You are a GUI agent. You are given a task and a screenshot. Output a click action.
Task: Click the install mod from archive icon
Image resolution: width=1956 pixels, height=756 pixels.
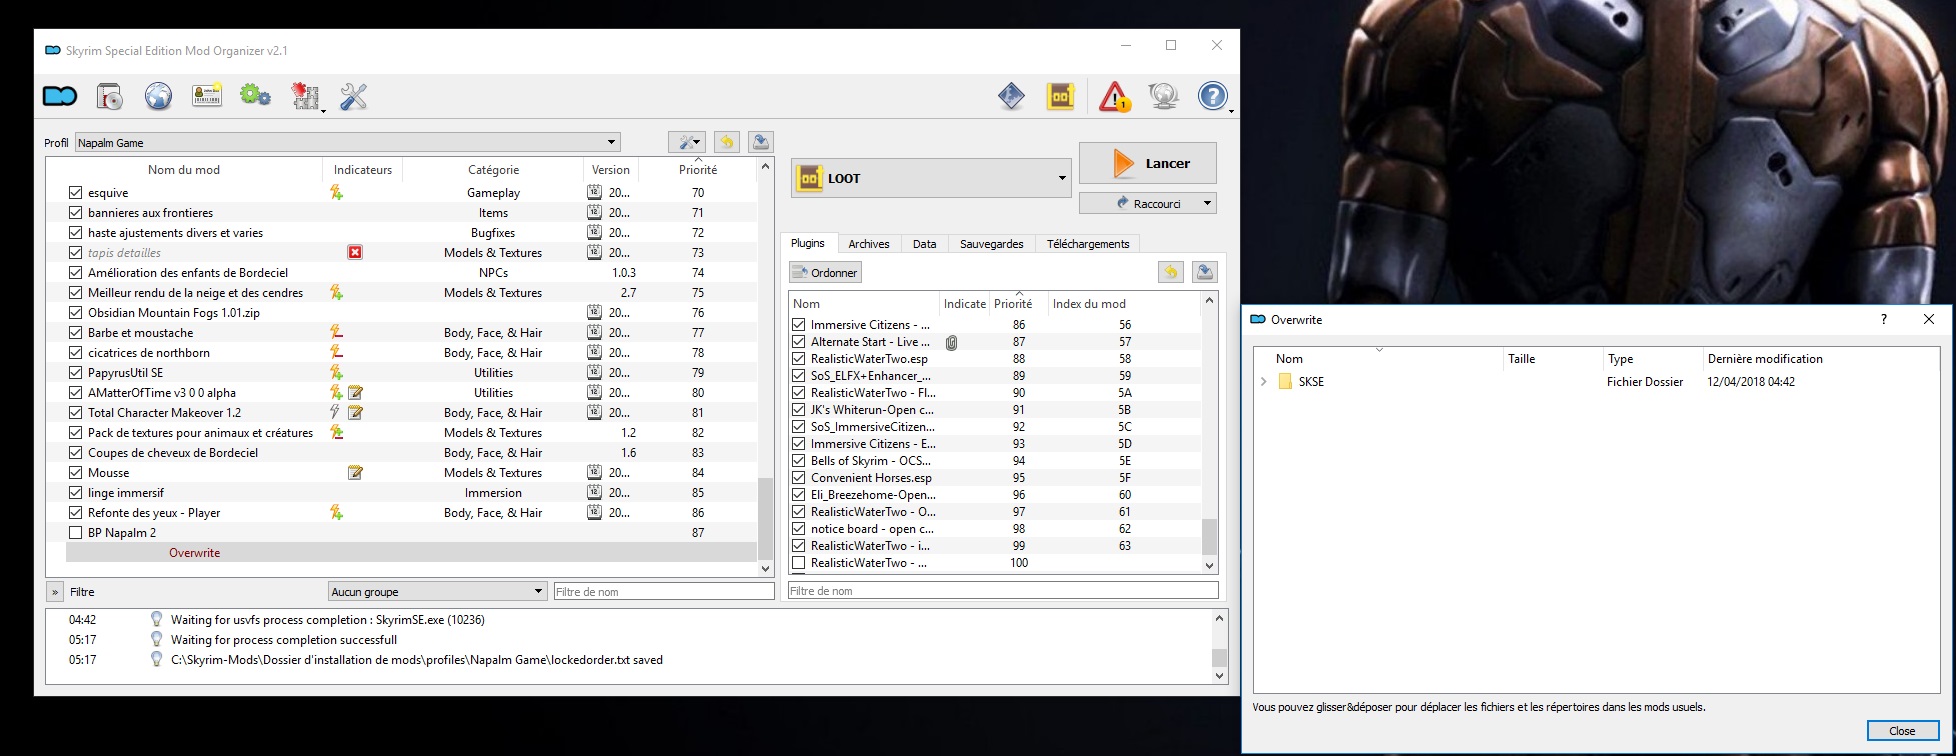click(109, 96)
